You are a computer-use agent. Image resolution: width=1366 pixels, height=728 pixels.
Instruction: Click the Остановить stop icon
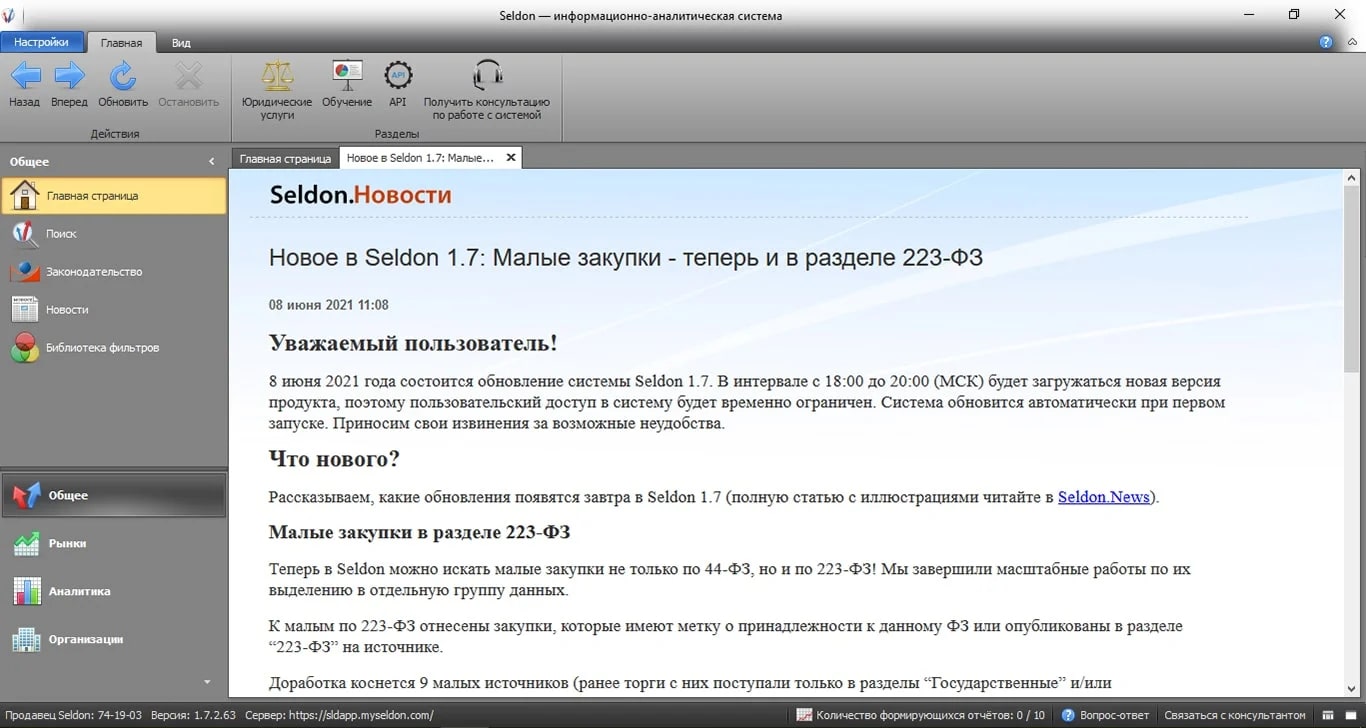(x=188, y=76)
